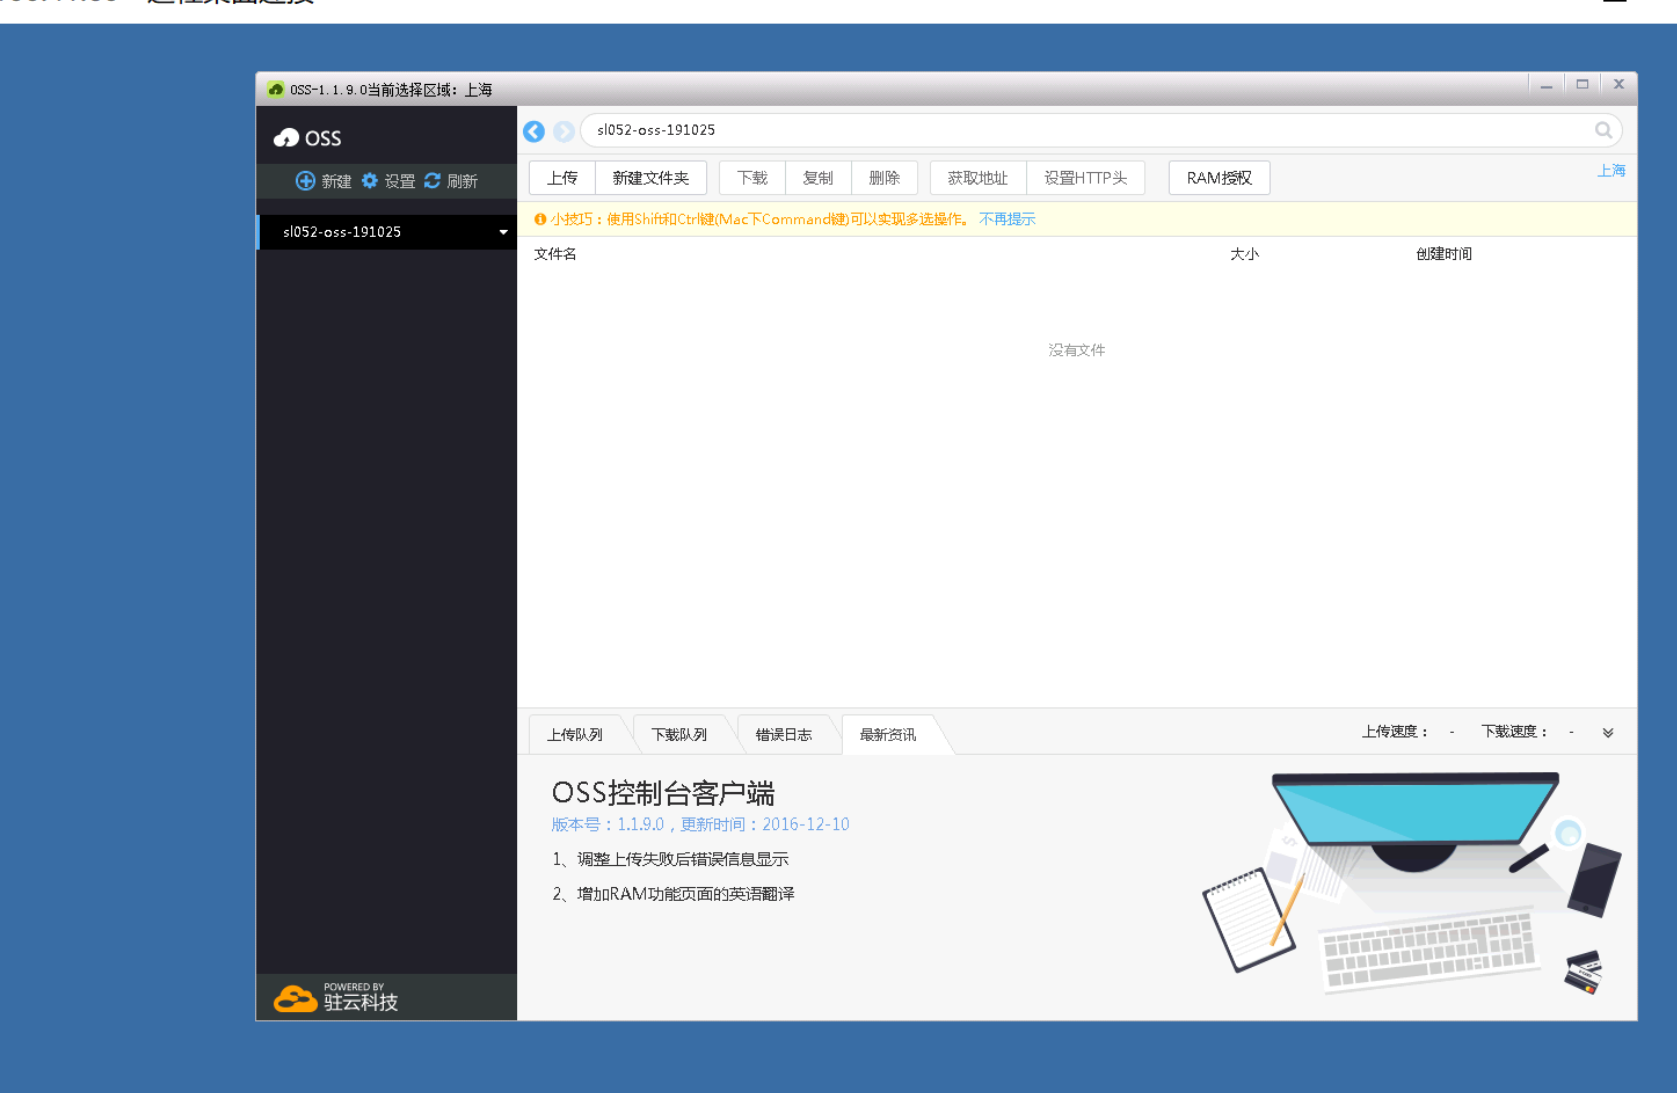Click the 删除 delete button
Image resolution: width=1677 pixels, height=1093 pixels.
(884, 178)
